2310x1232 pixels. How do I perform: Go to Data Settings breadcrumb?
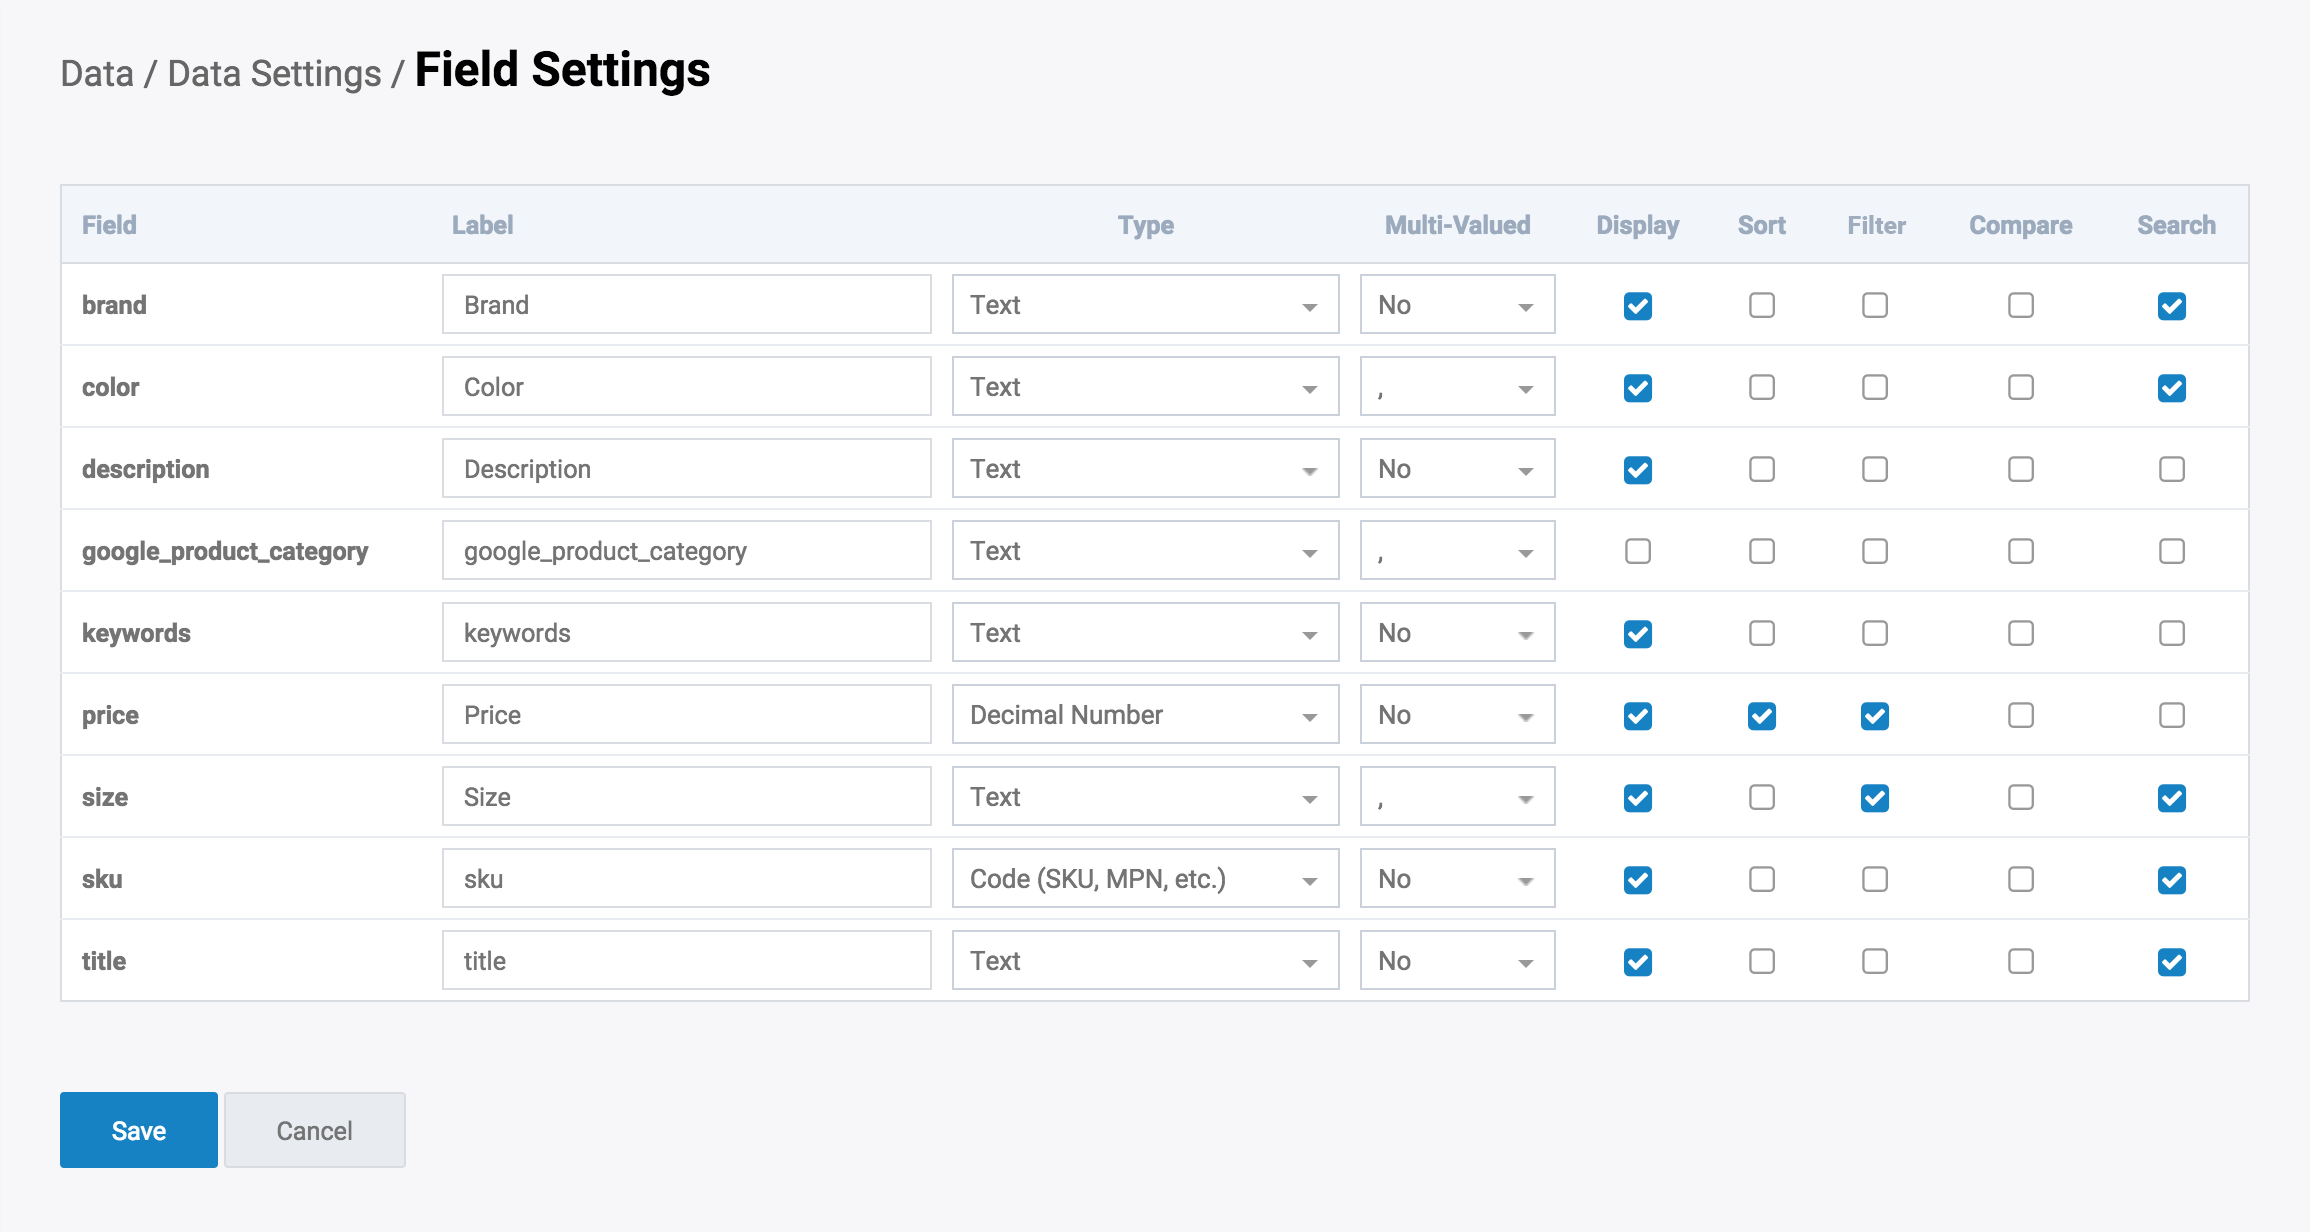(274, 74)
